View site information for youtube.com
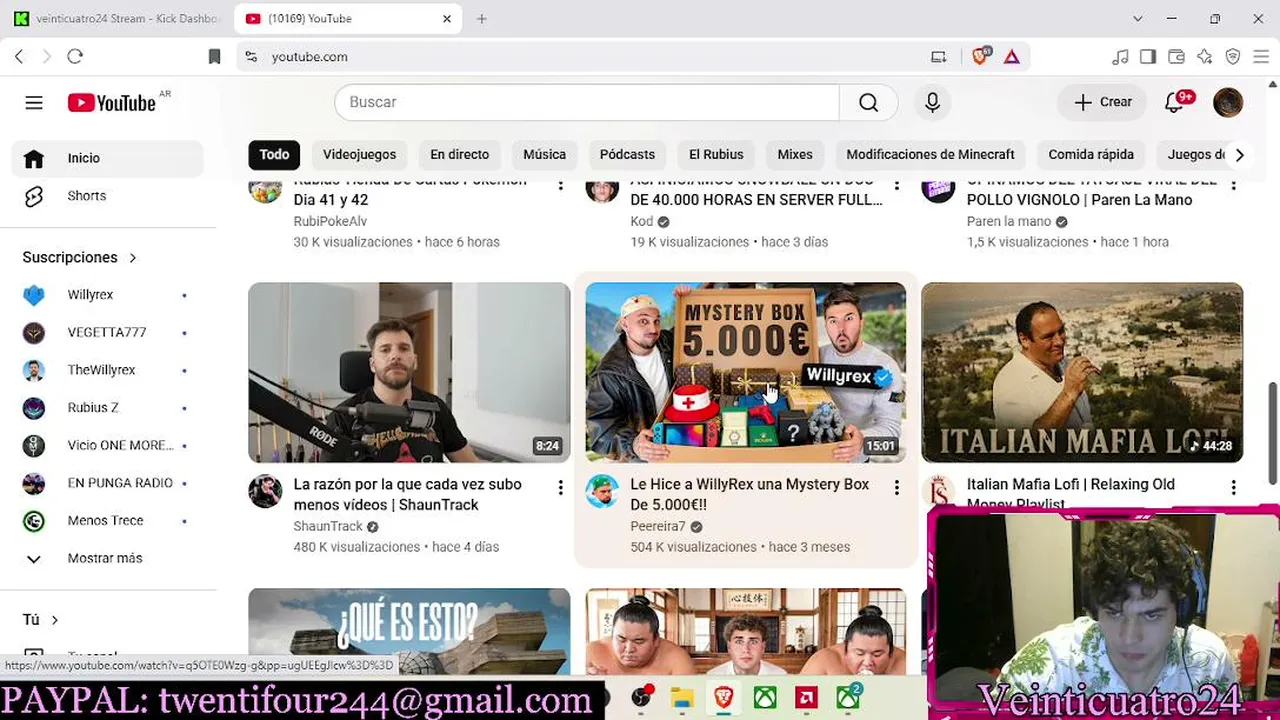 (251, 57)
